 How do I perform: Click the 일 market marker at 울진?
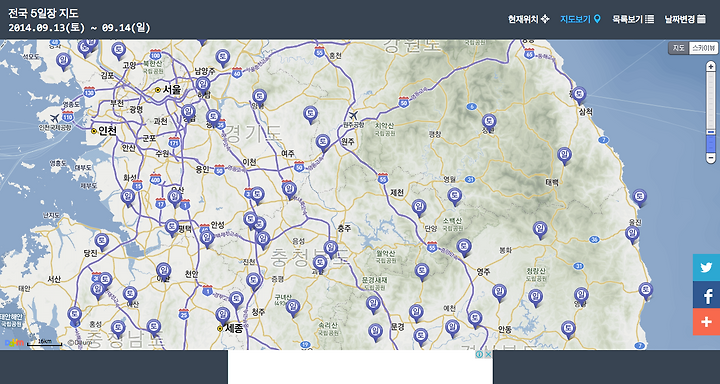click(632, 235)
